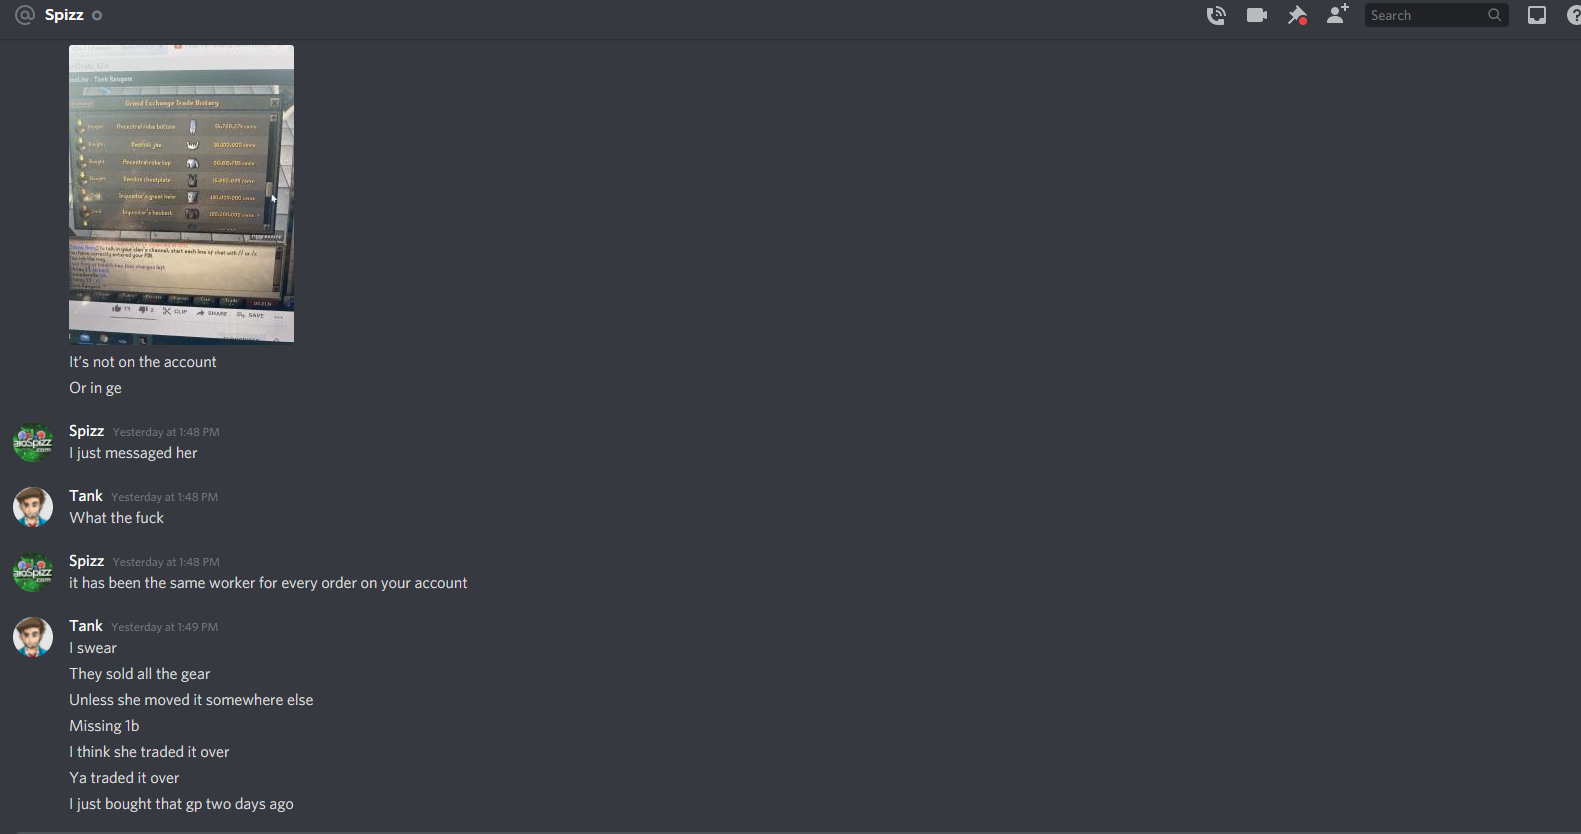Image resolution: width=1581 pixels, height=834 pixels.
Task: Click Tank username above 'I swear'
Action: (x=86, y=626)
